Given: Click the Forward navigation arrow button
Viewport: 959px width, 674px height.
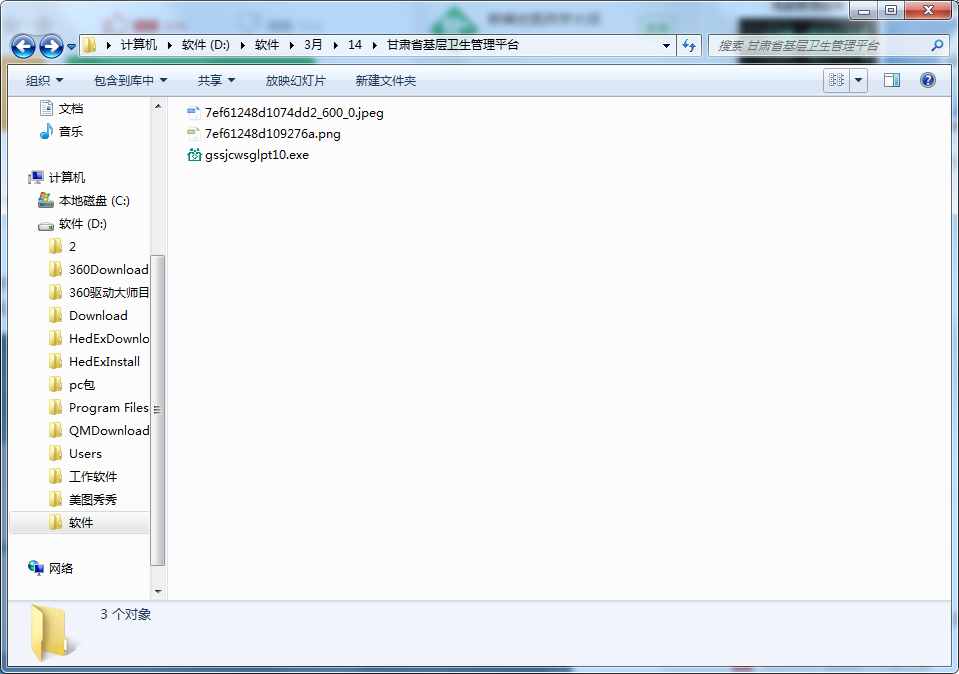Looking at the screenshot, I should click(52, 46).
